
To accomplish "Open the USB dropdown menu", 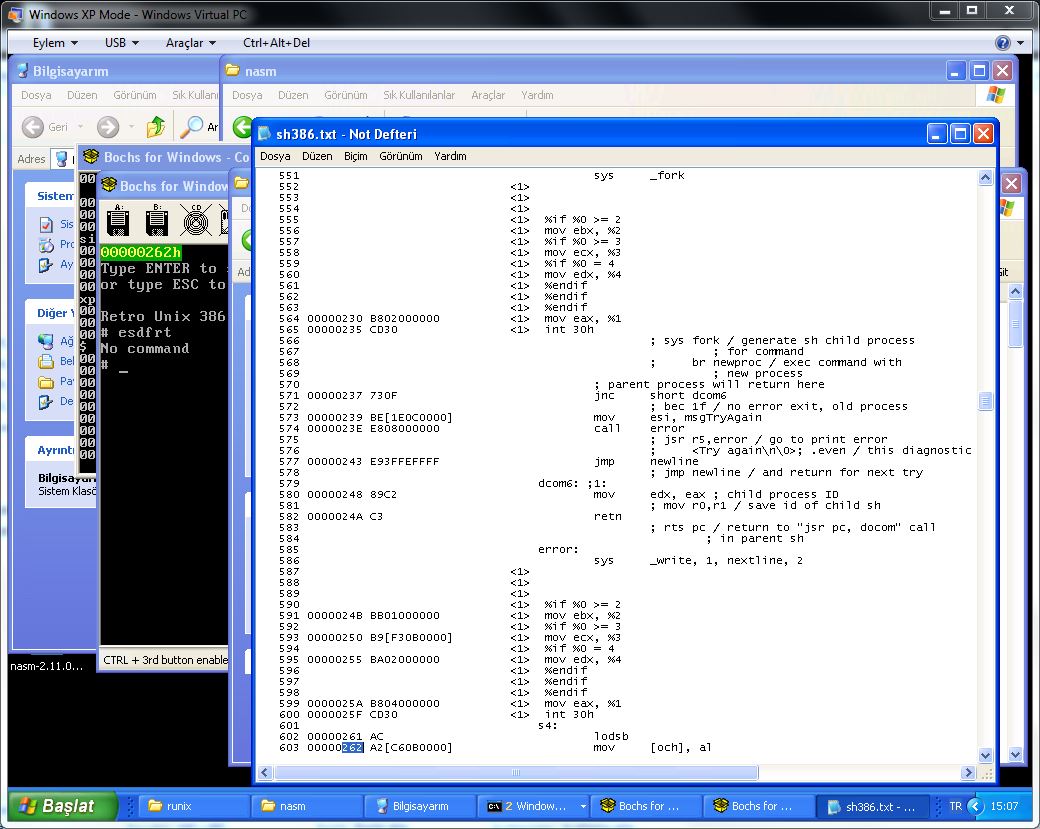I will point(121,43).
